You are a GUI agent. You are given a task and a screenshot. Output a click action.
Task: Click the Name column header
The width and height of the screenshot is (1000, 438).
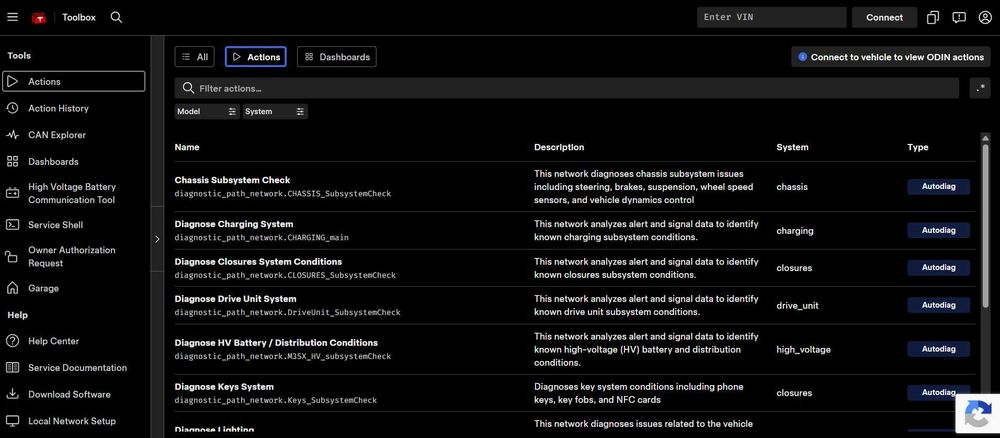click(x=187, y=147)
